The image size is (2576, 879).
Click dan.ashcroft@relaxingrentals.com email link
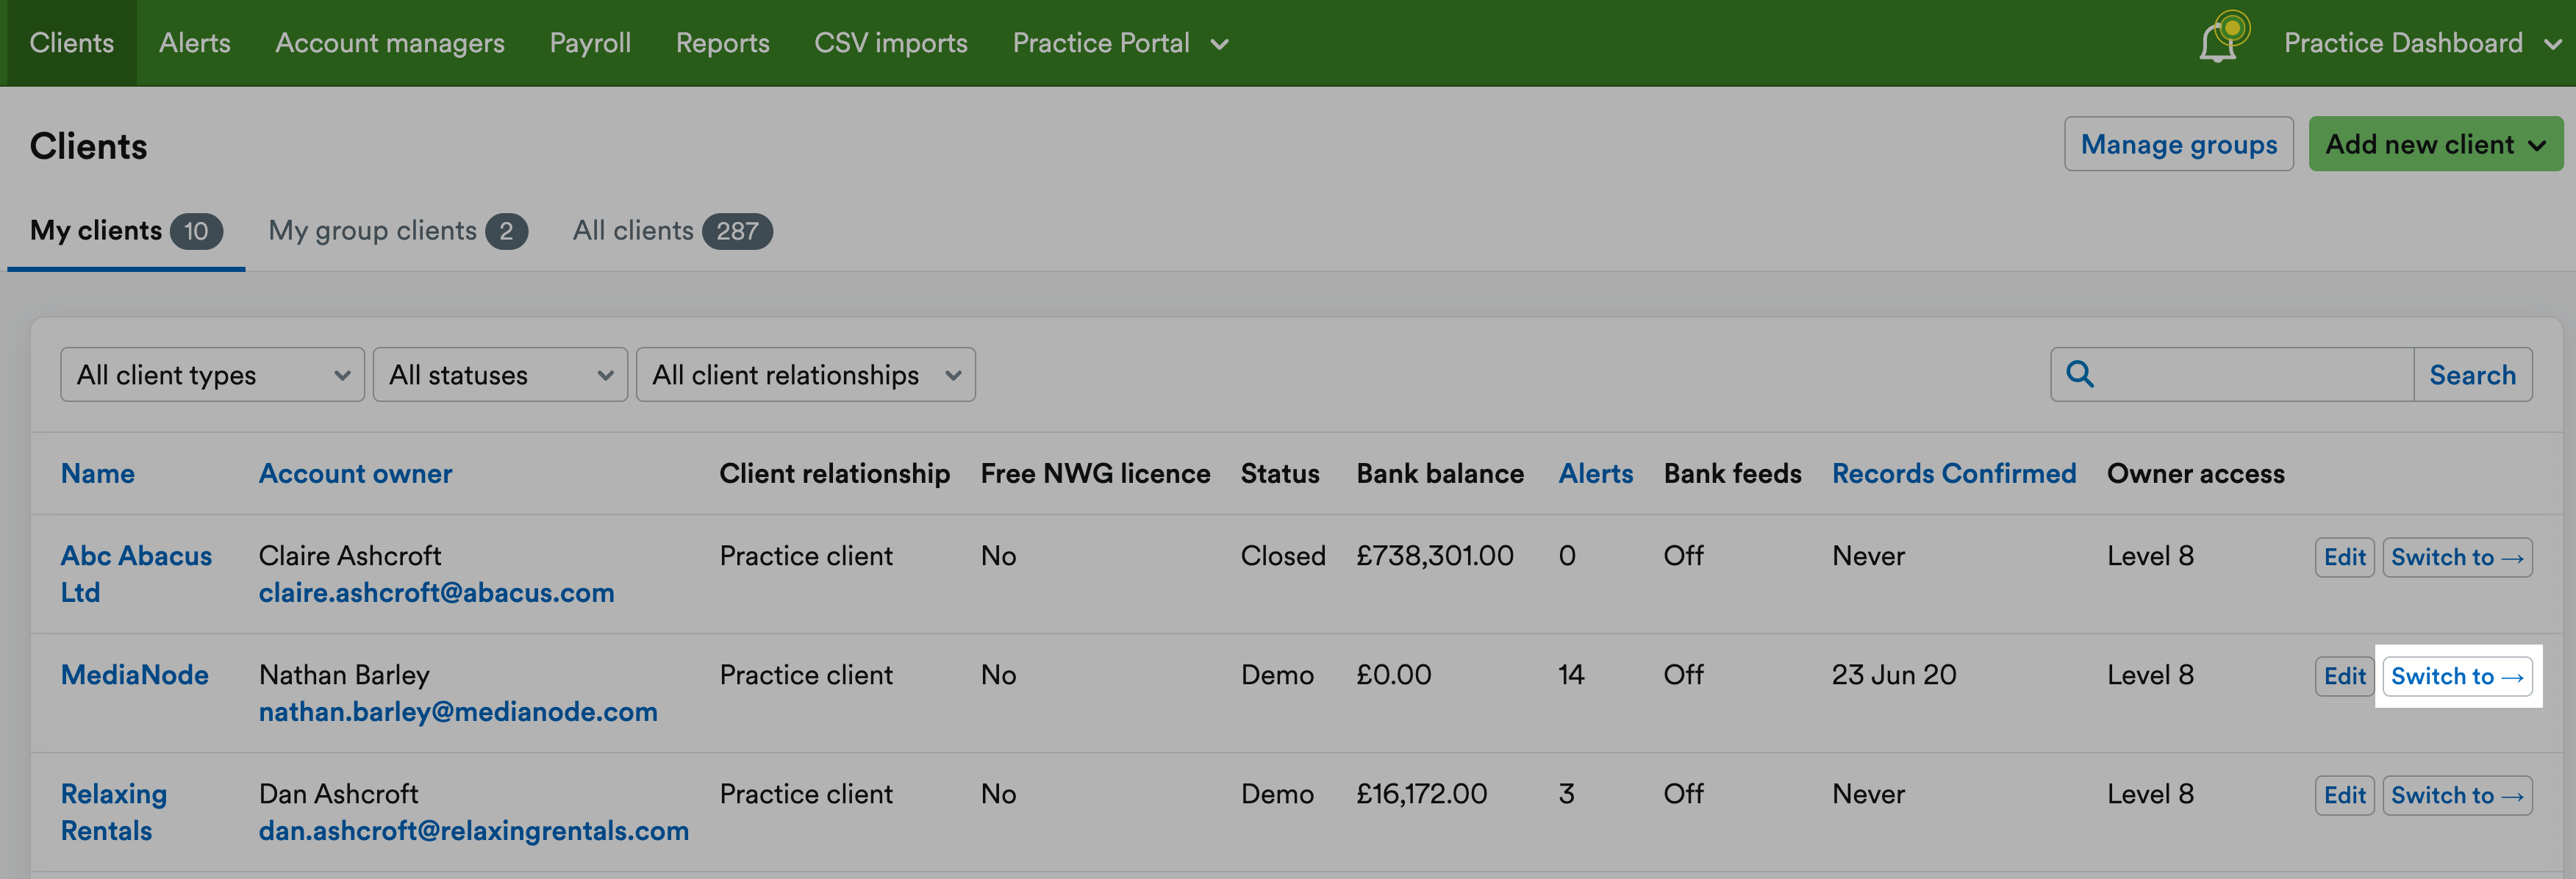coord(474,831)
